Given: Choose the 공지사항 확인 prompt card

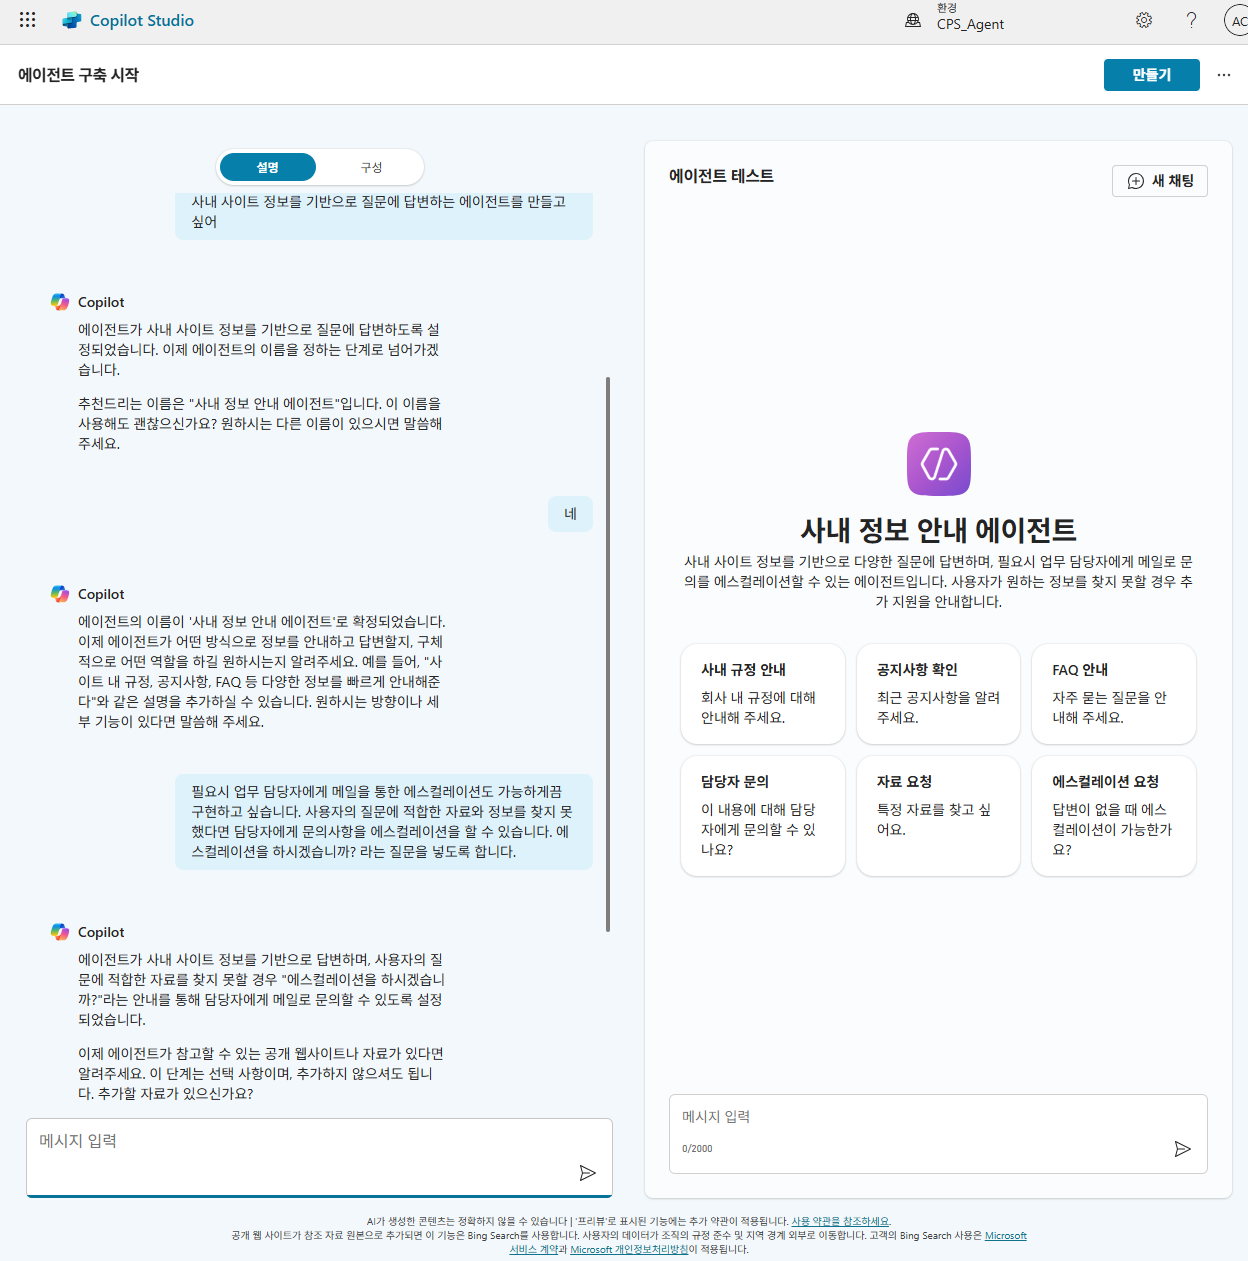Looking at the screenshot, I should click(x=938, y=694).
